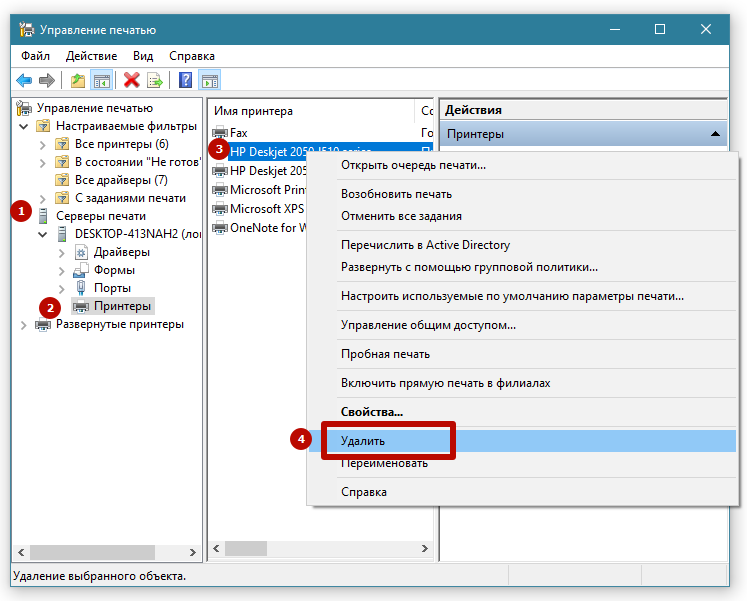The width and height of the screenshot is (747, 601).
Task: Toggle the show/hide Action pane icon
Action: point(209,80)
